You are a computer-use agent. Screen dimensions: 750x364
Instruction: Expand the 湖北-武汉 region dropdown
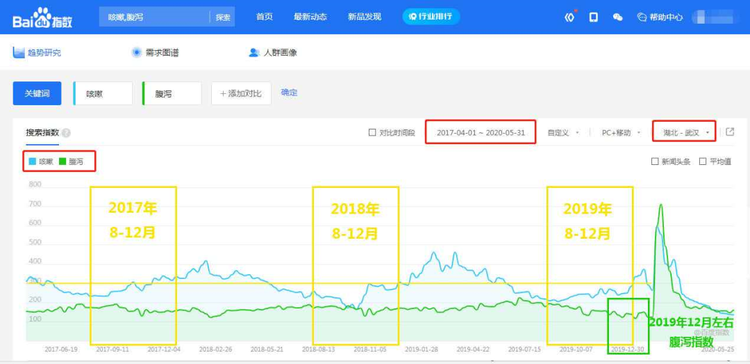684,132
